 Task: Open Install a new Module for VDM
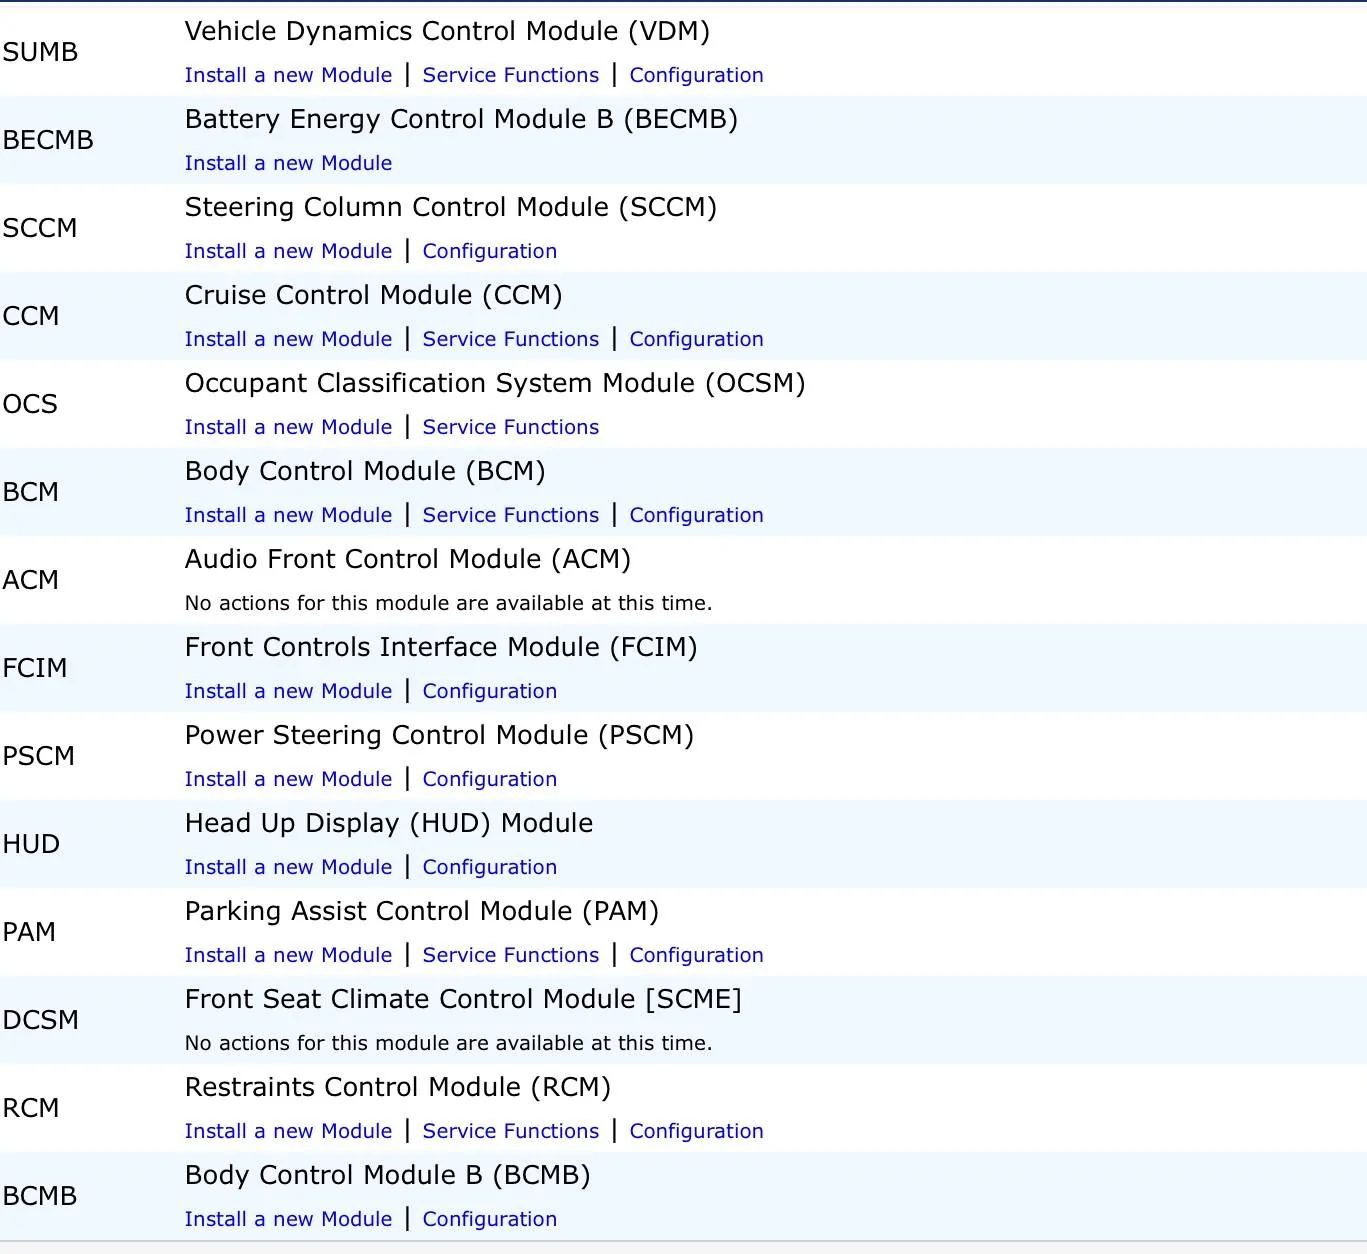(288, 75)
